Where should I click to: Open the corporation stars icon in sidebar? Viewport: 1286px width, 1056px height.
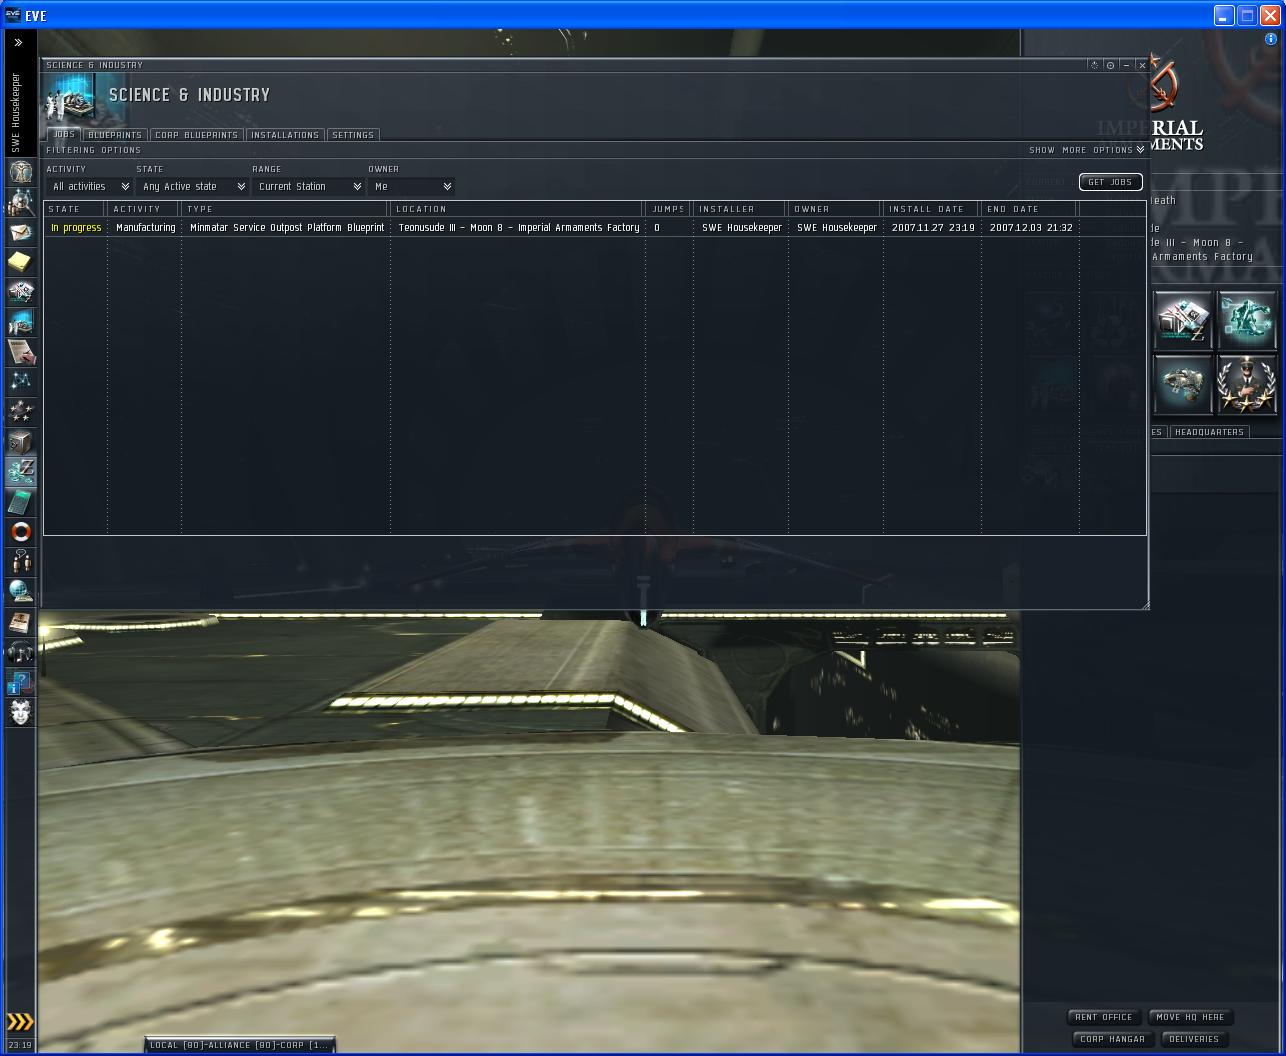coord(21,412)
